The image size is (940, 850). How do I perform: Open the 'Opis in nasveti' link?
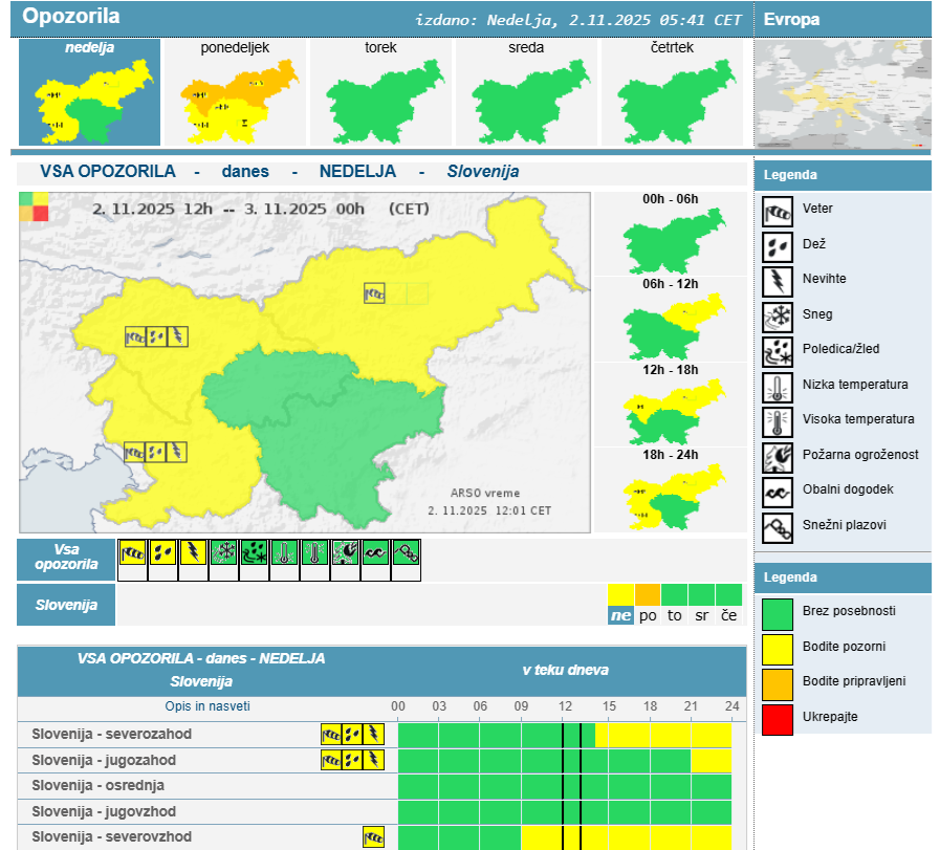pos(208,707)
